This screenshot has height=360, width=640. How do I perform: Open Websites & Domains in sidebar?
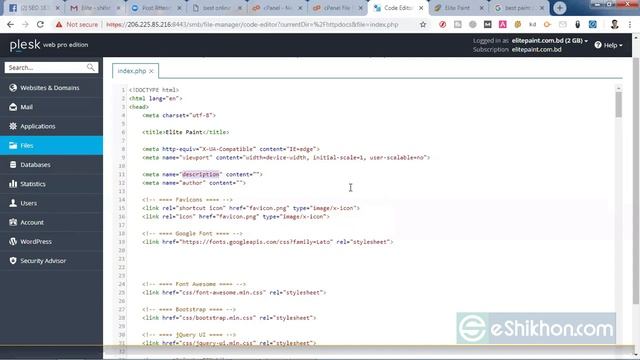tap(51, 88)
